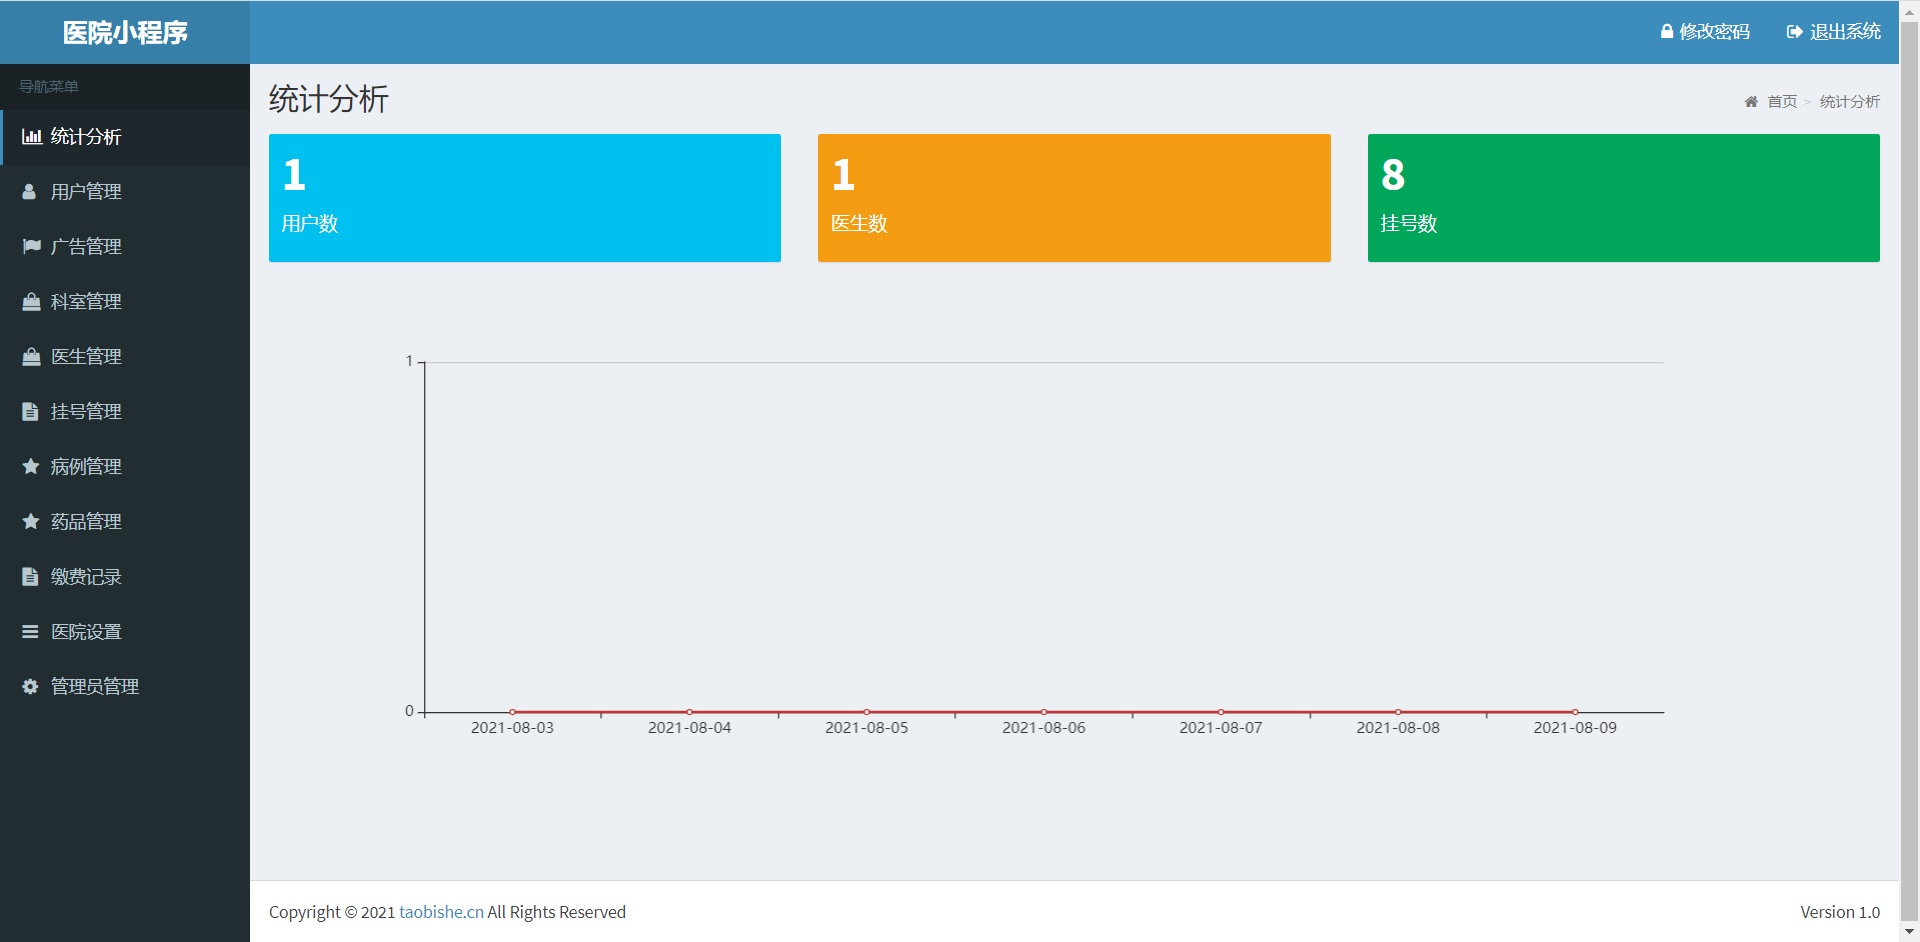This screenshot has width=1920, height=942.
Task: Open taobishe.cn footer link
Action: (441, 912)
